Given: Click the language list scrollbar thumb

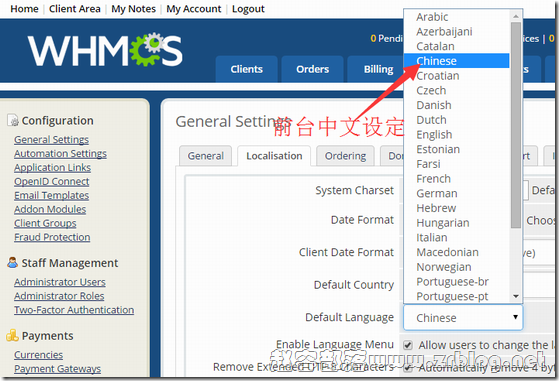Looking at the screenshot, I should click(516, 125).
